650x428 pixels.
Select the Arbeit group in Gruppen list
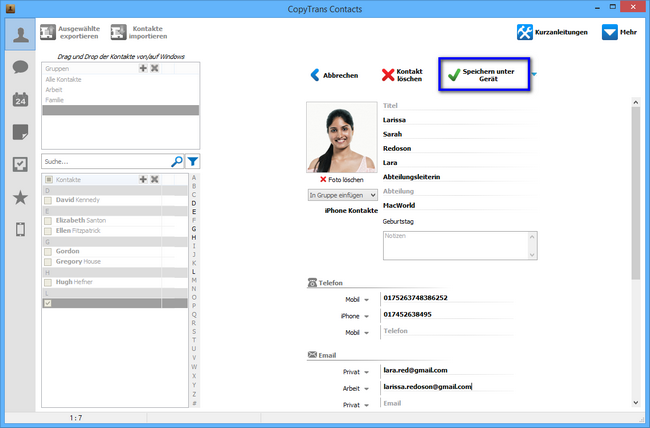(x=55, y=88)
